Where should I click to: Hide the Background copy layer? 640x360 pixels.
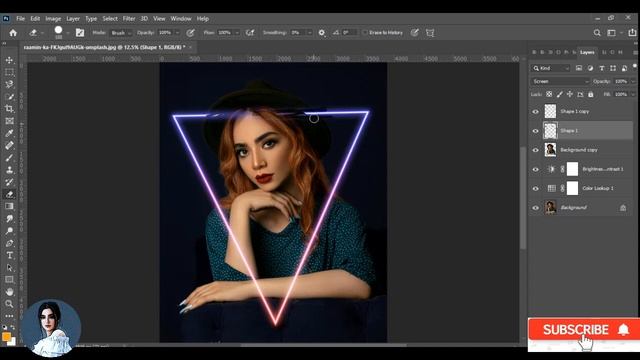[536, 150]
